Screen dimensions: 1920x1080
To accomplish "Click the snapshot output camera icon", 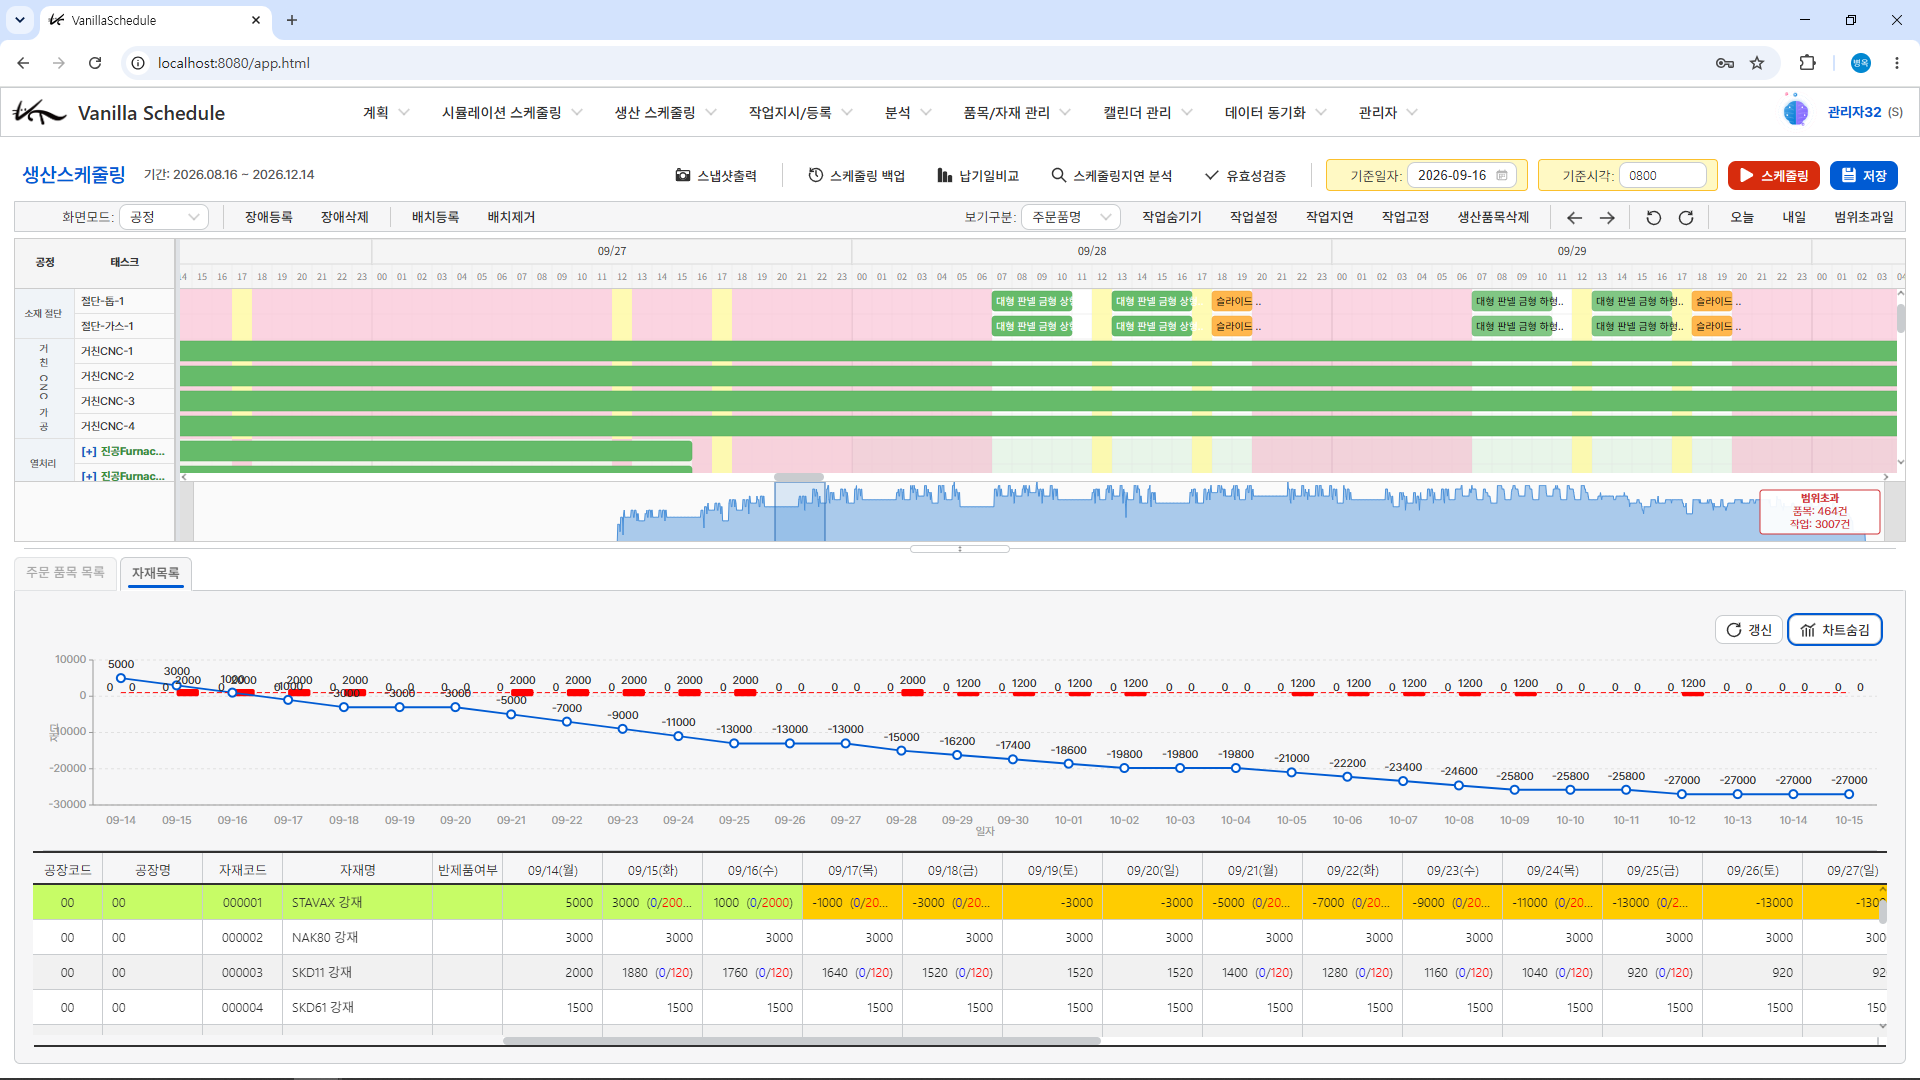I will (x=683, y=175).
